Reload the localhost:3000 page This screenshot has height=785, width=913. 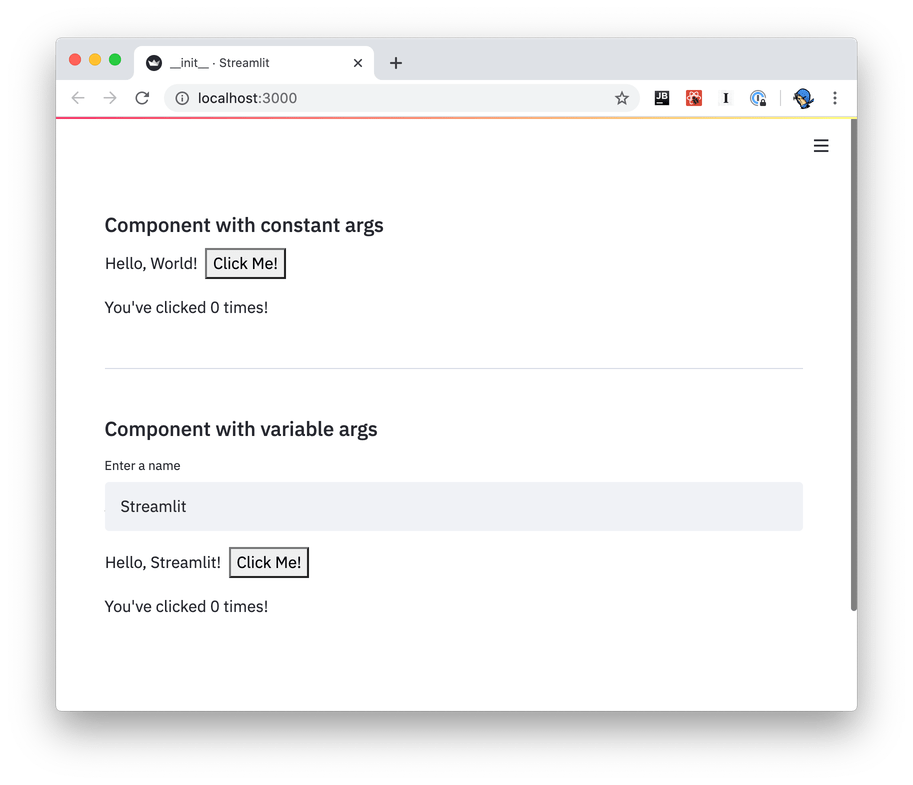(x=141, y=98)
